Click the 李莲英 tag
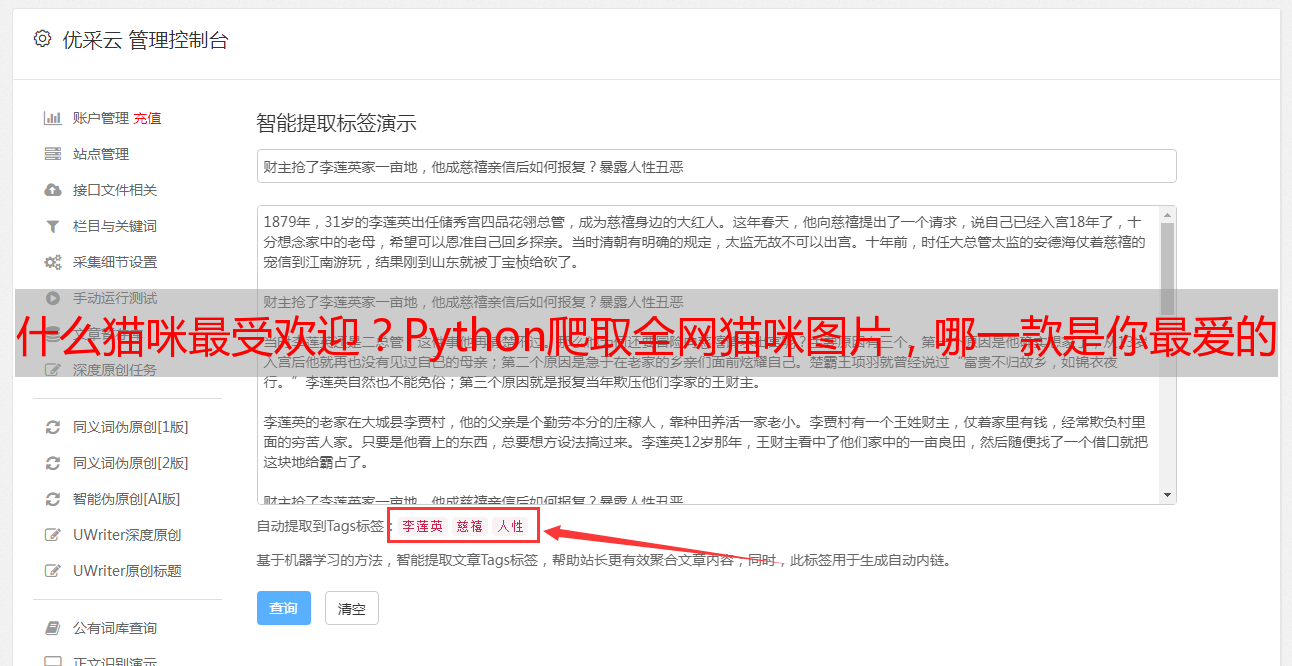1292x666 pixels. pyautogui.click(x=423, y=526)
